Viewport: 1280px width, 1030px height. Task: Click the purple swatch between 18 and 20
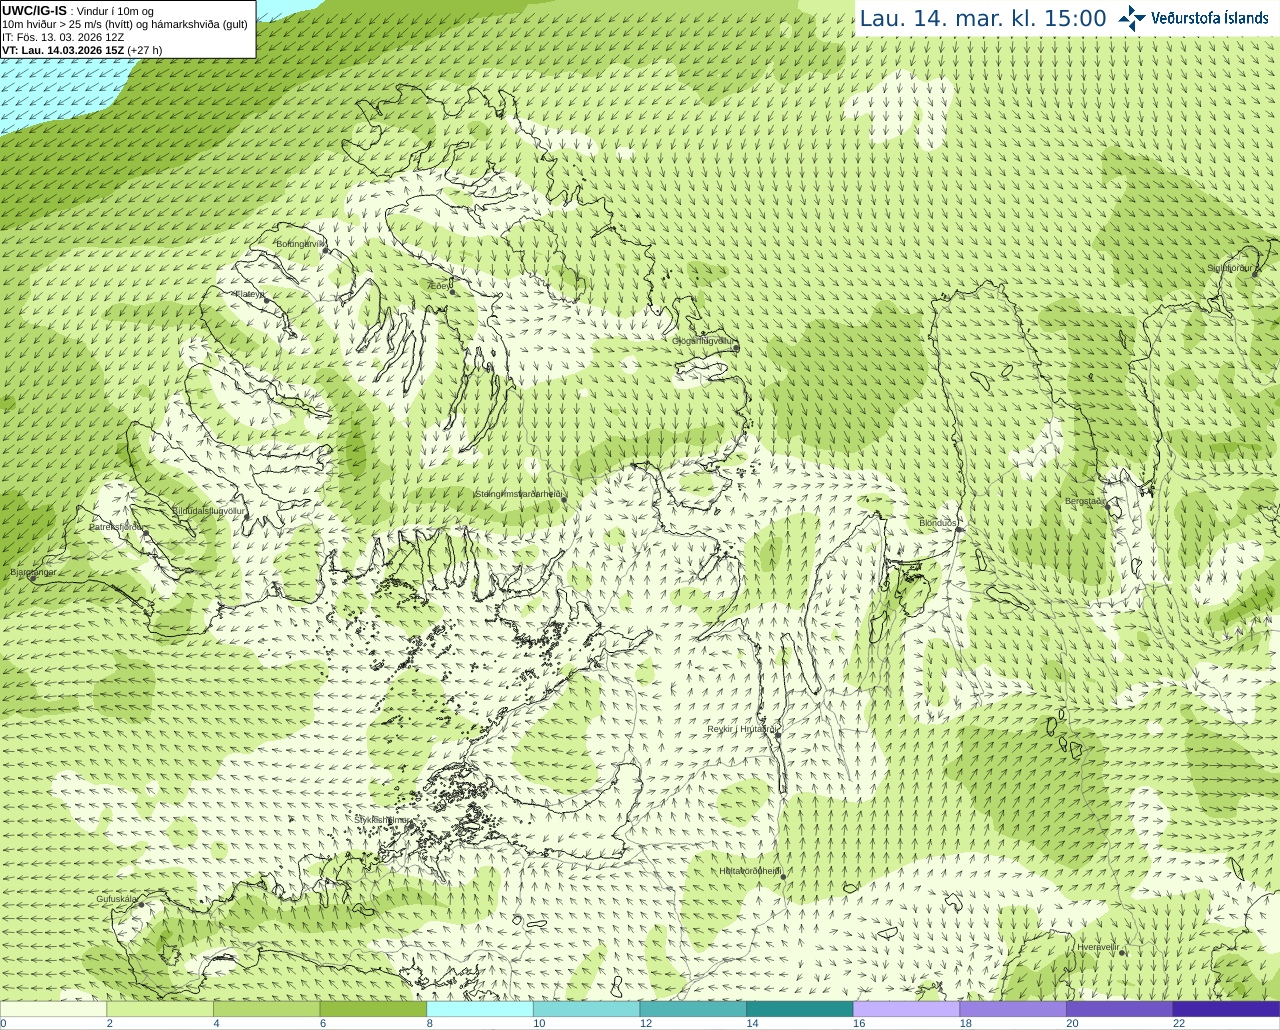1013,1009
